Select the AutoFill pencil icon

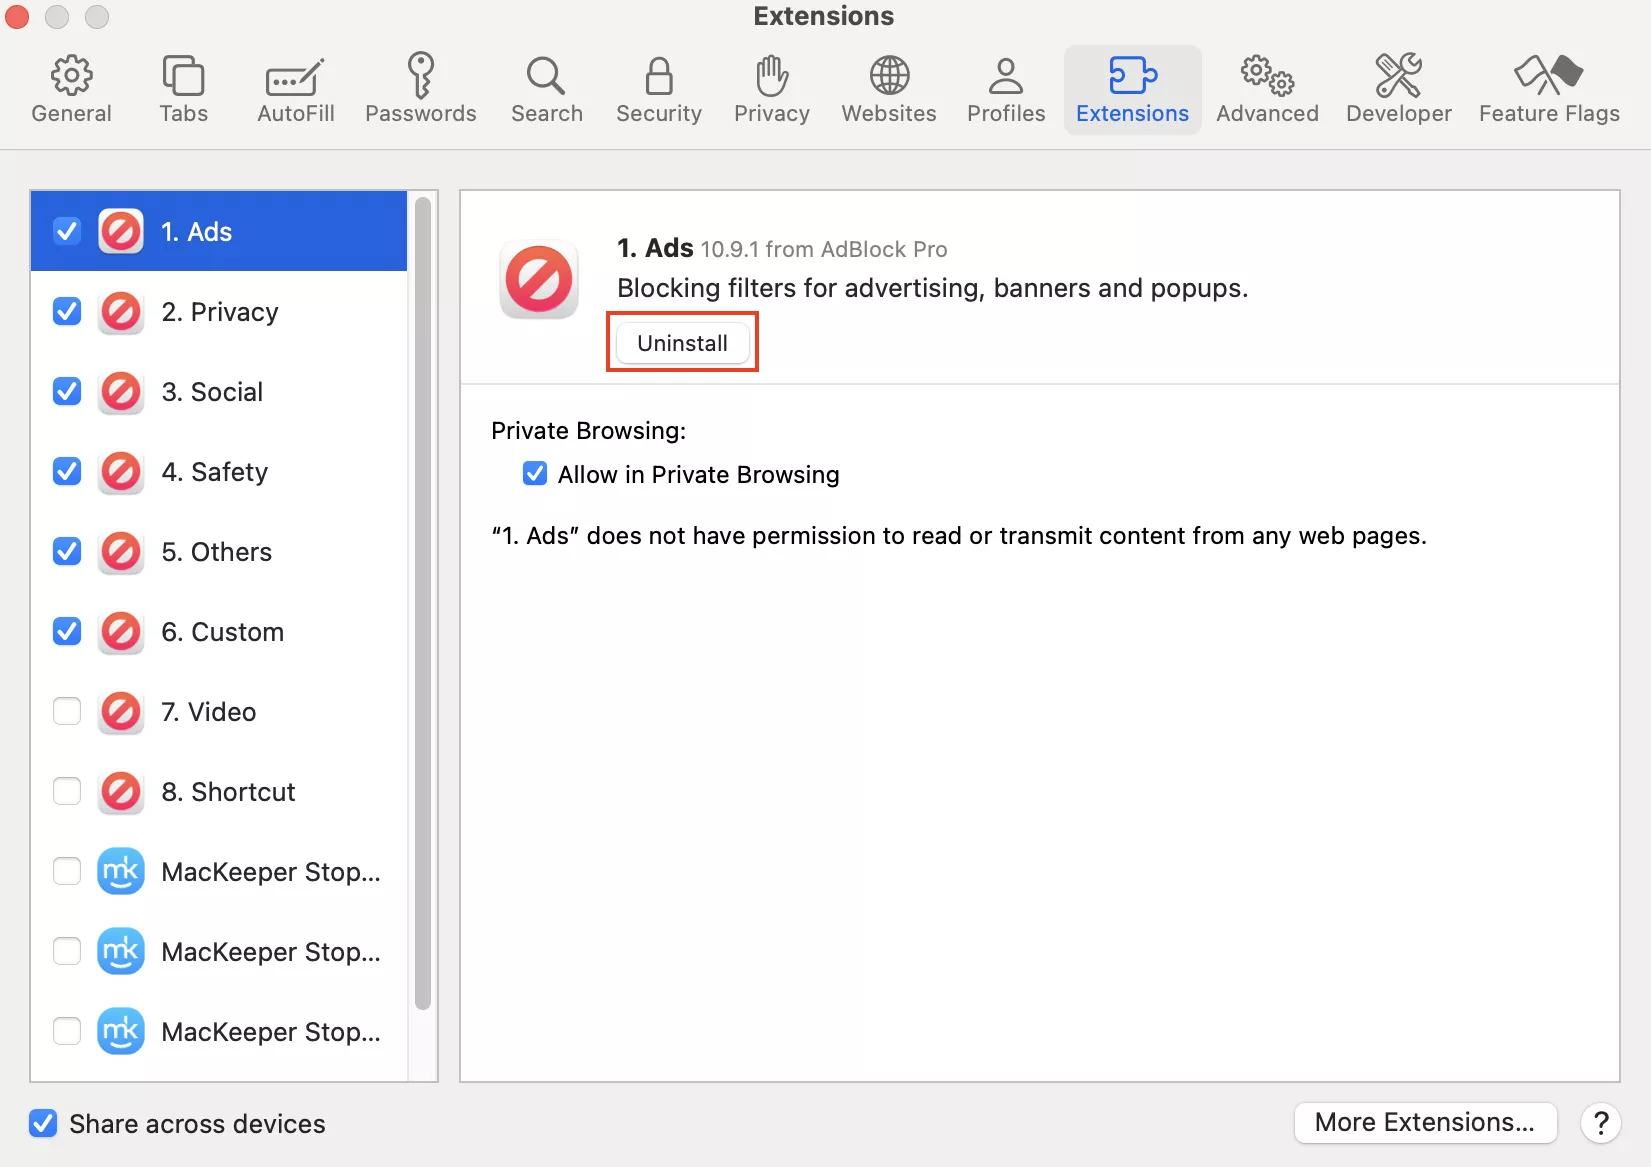click(295, 76)
